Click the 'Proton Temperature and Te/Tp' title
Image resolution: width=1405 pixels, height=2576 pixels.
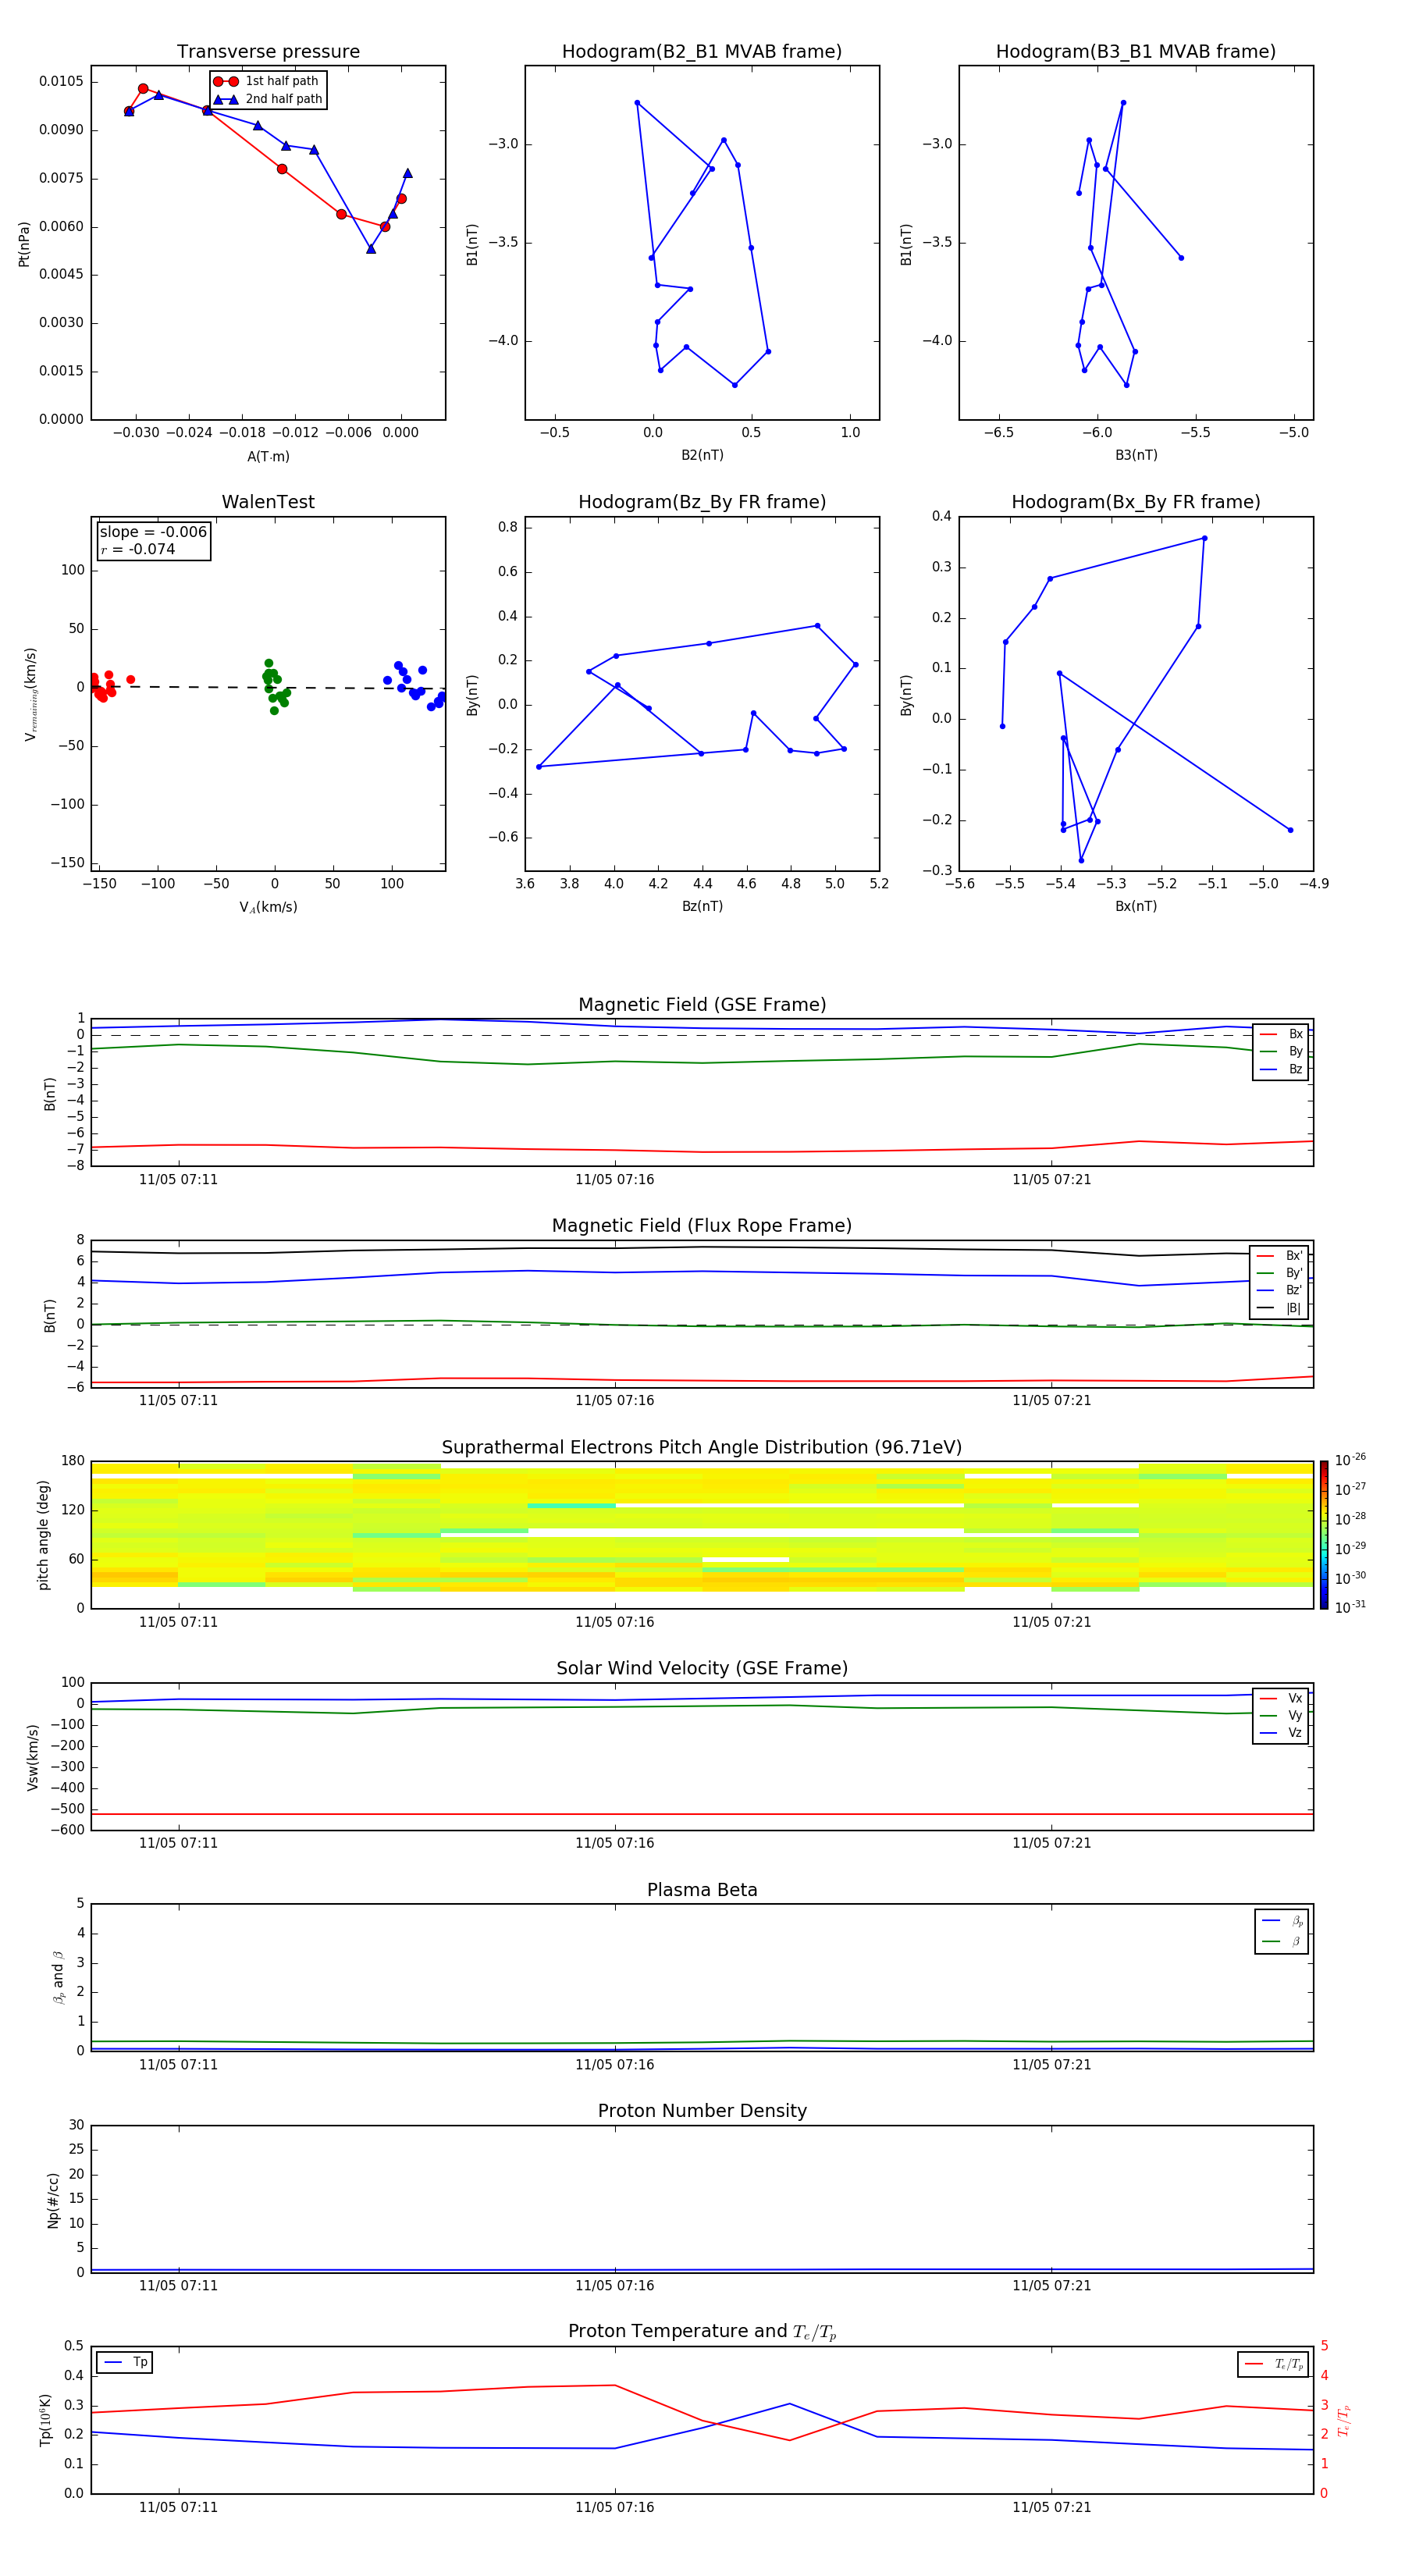(702, 2332)
